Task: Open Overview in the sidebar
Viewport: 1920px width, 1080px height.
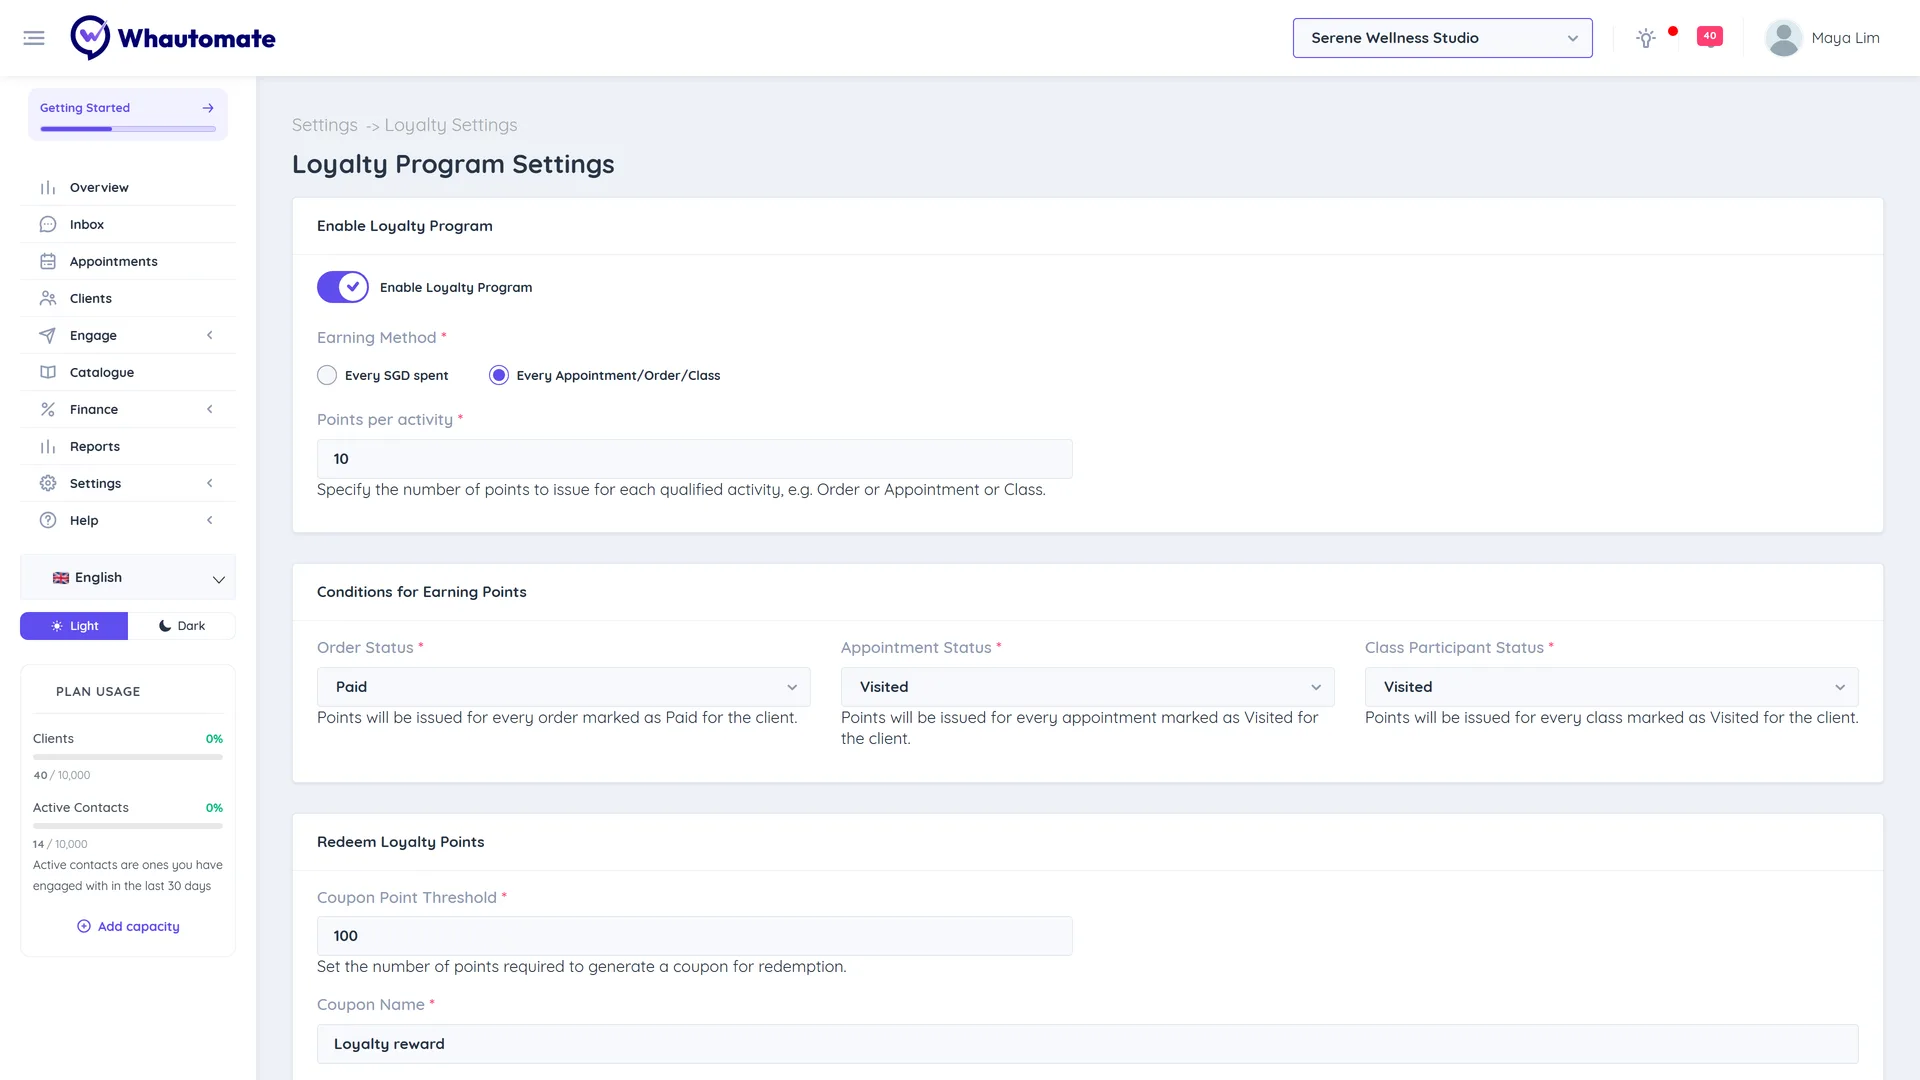Action: click(128, 188)
